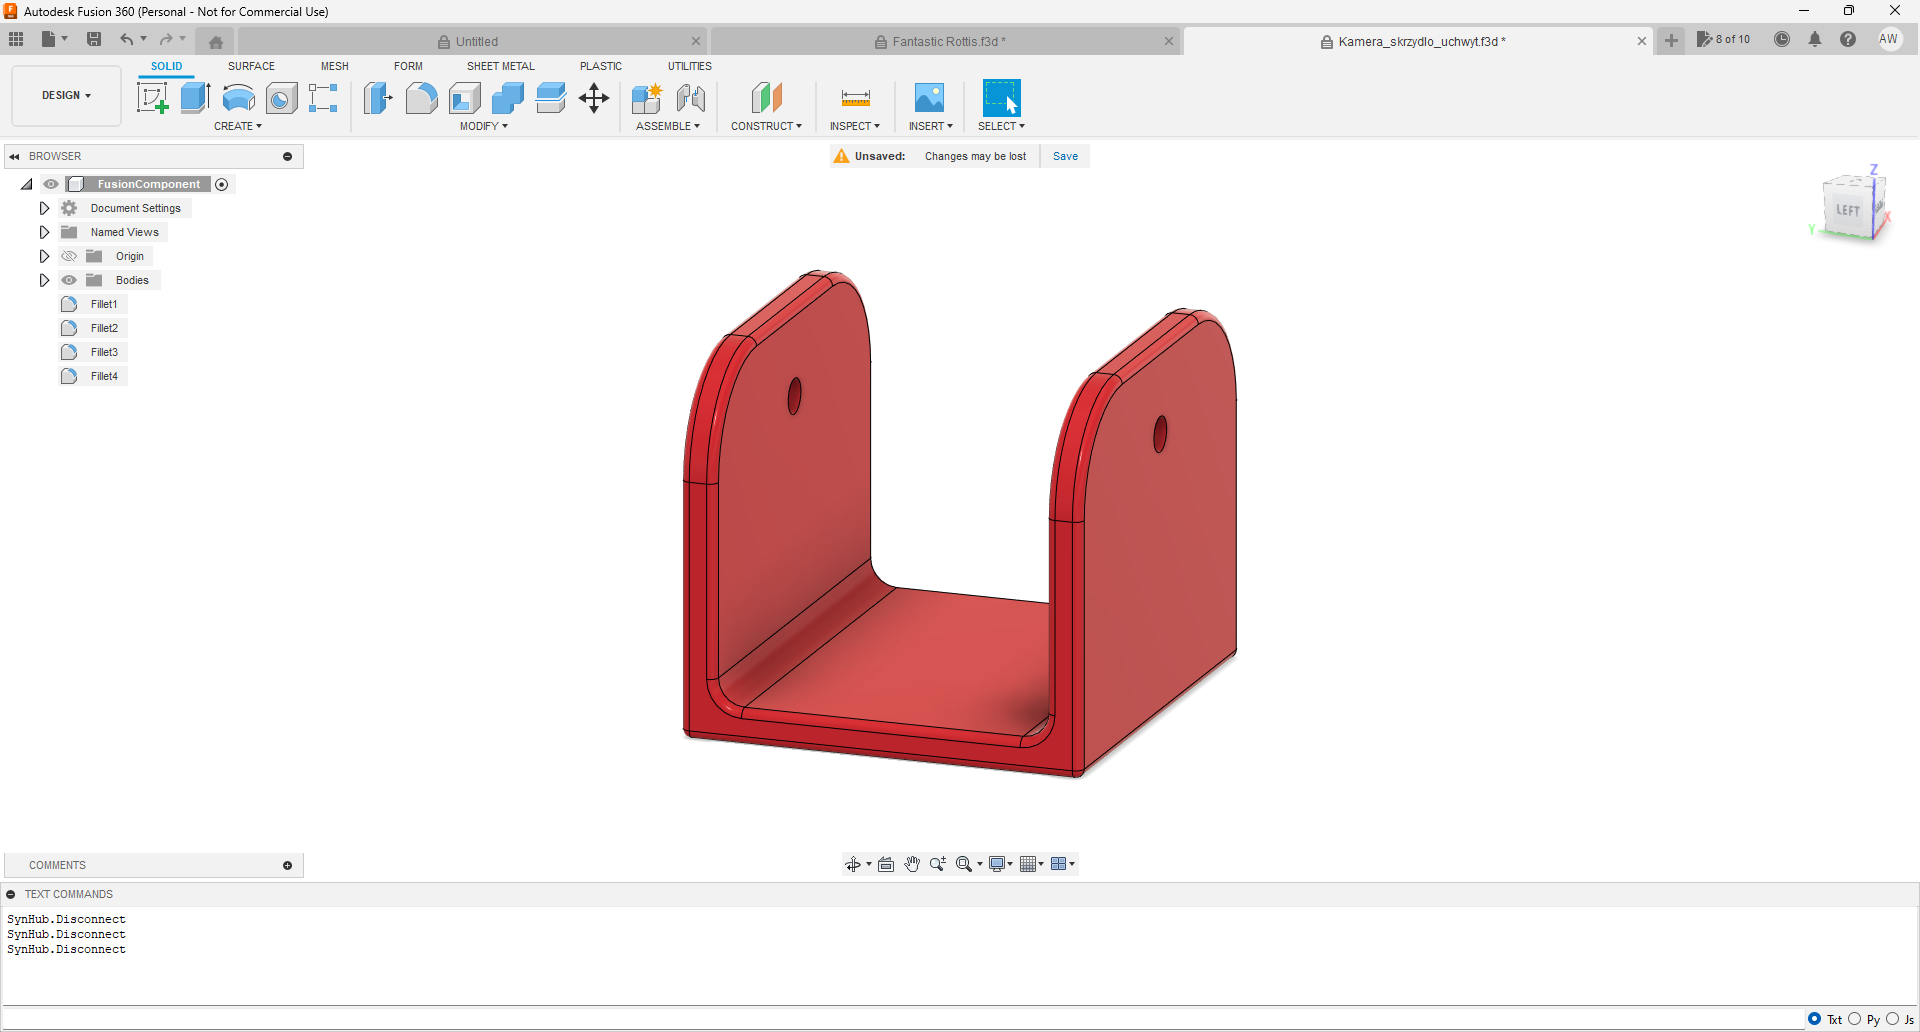The image size is (1920, 1032).
Task: Open the Help question mark icon
Action: 1848,39
